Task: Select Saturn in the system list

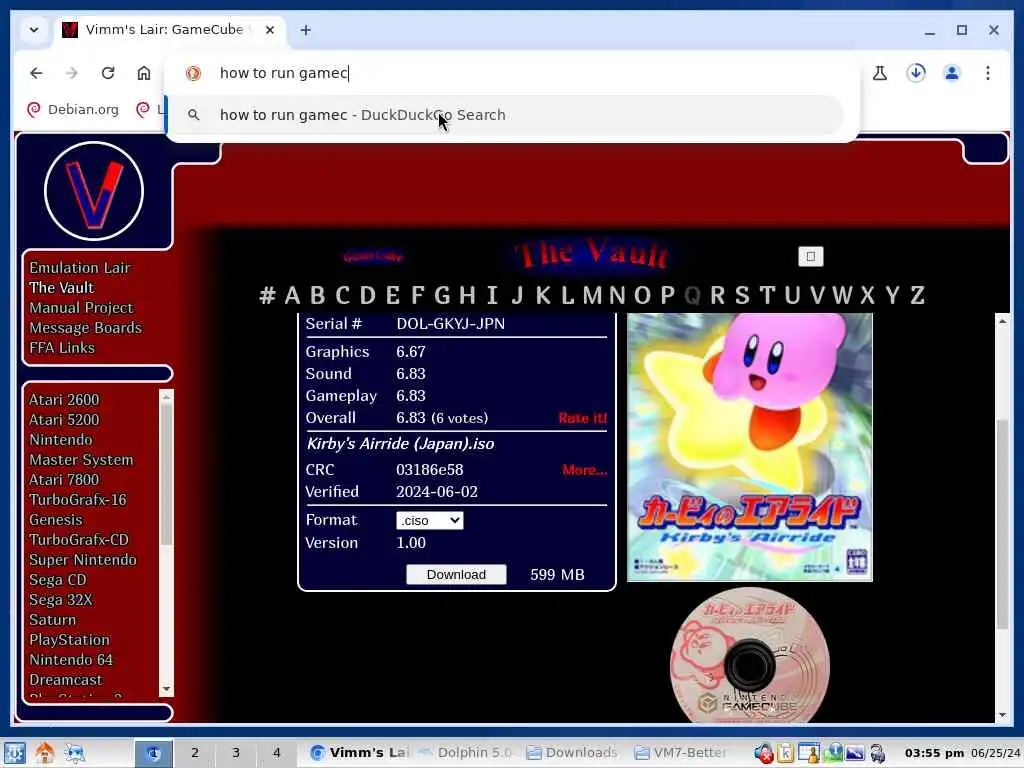Action: point(52,620)
